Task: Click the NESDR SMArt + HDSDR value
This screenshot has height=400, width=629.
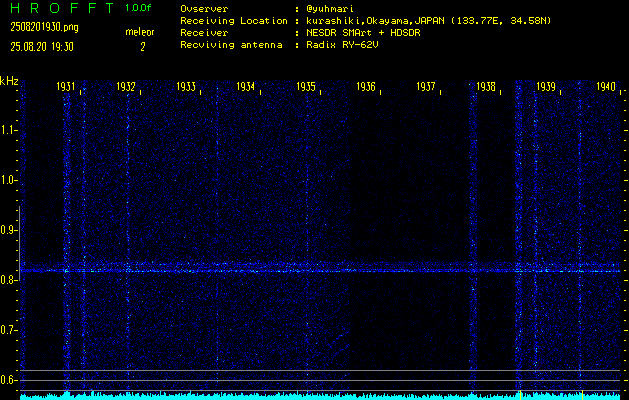Action: coord(363,33)
